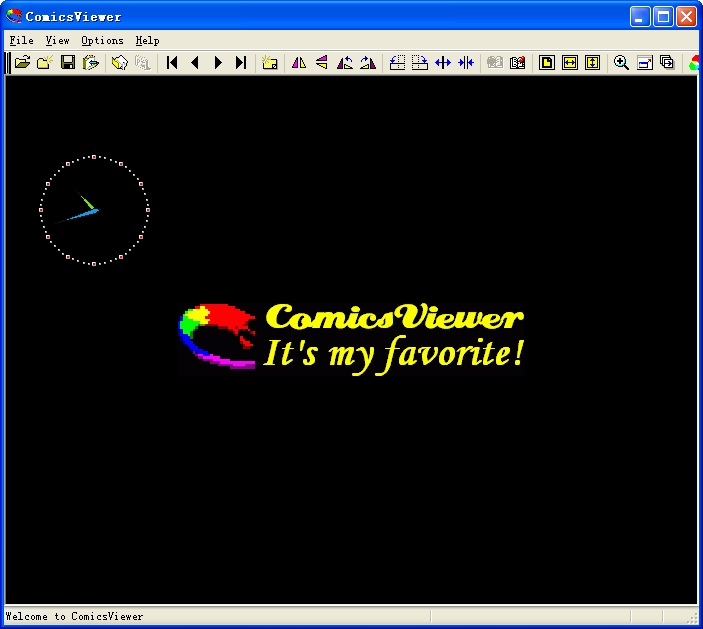Click the dashed page right-arrow icon
This screenshot has height=629, width=703.
pos(420,62)
